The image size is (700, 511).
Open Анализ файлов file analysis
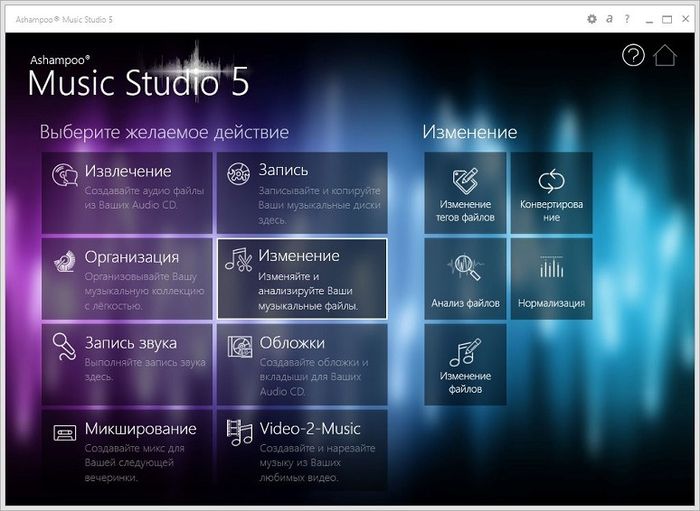pyautogui.click(x=465, y=278)
